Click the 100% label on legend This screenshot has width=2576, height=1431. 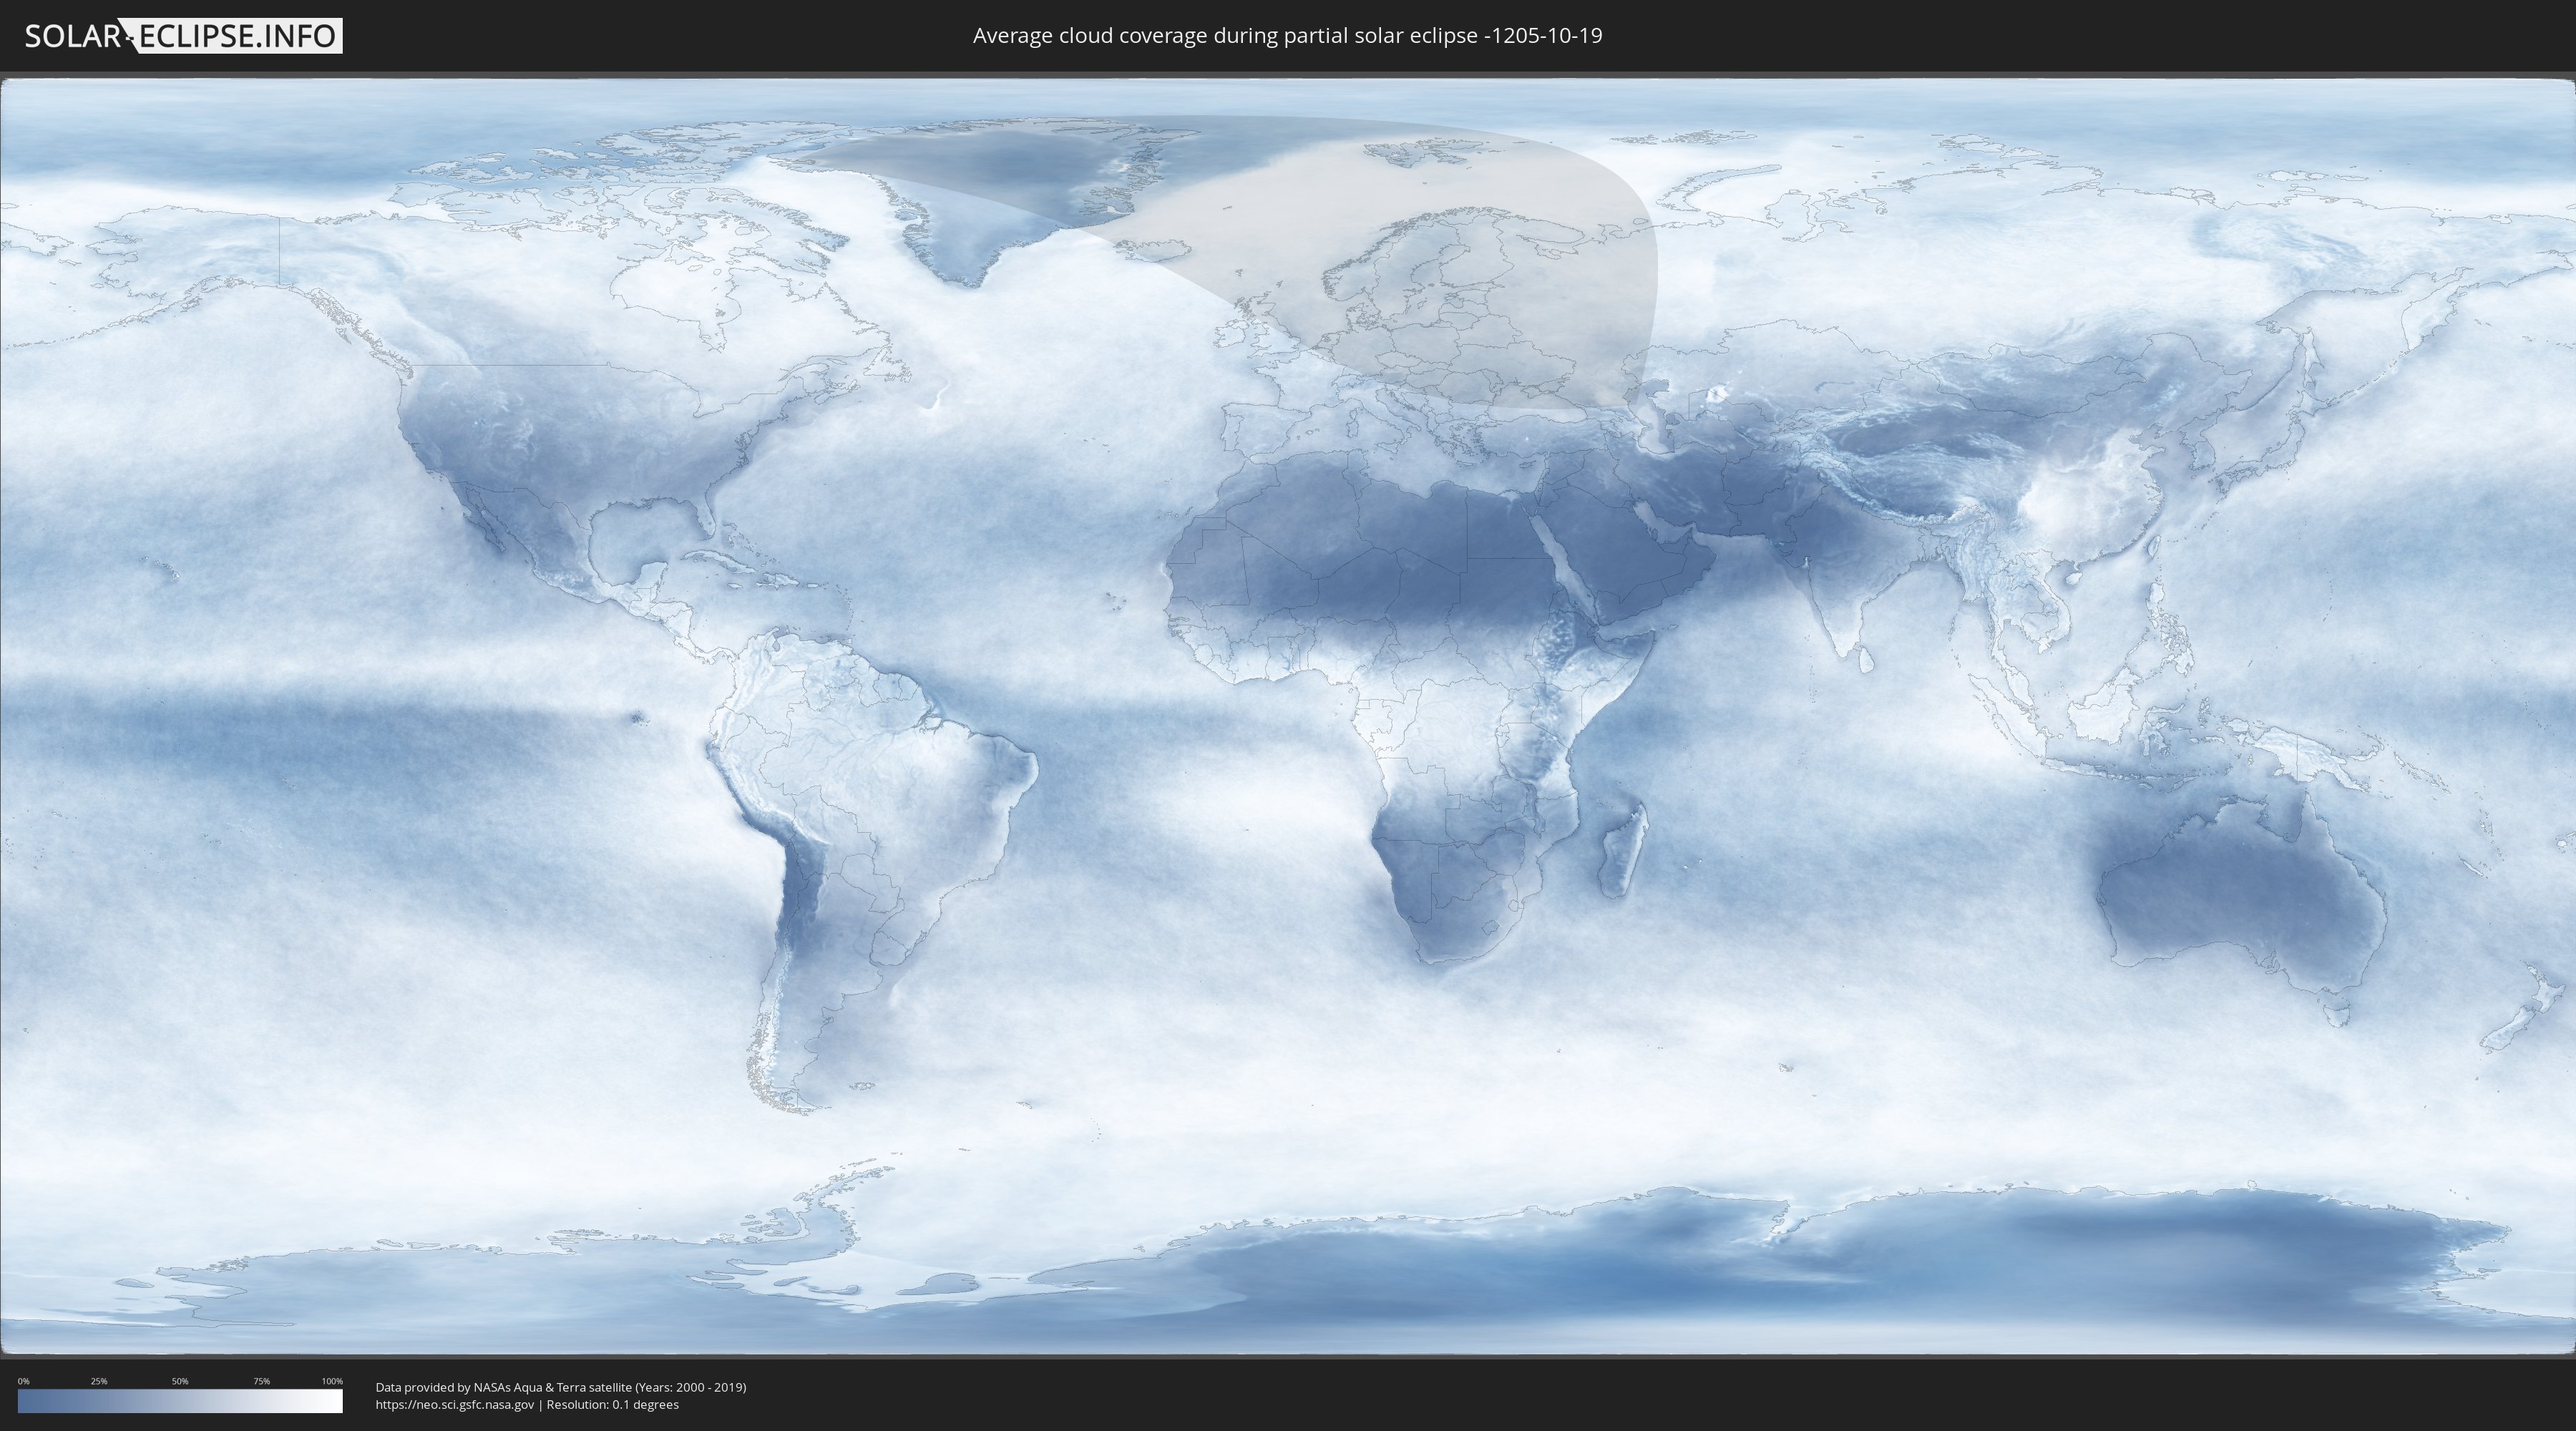(332, 1381)
